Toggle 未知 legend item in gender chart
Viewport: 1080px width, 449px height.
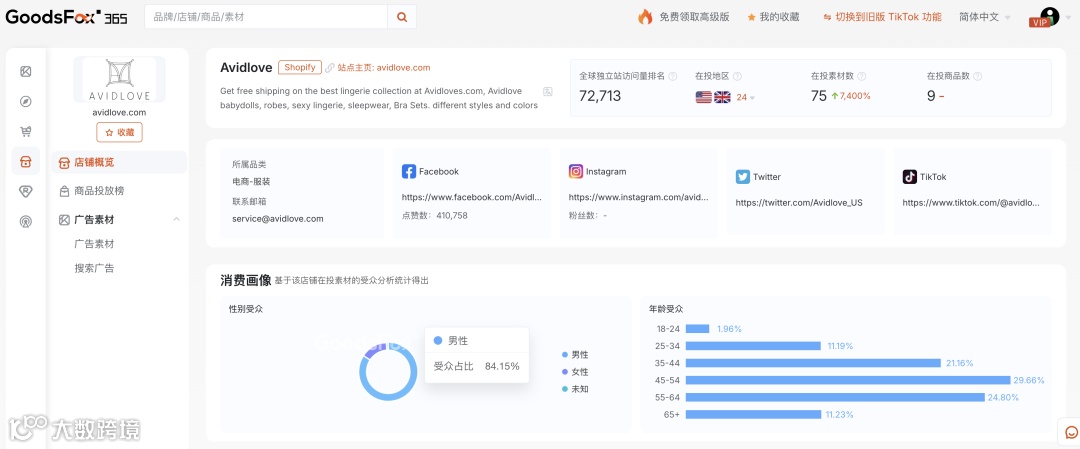click(575, 389)
